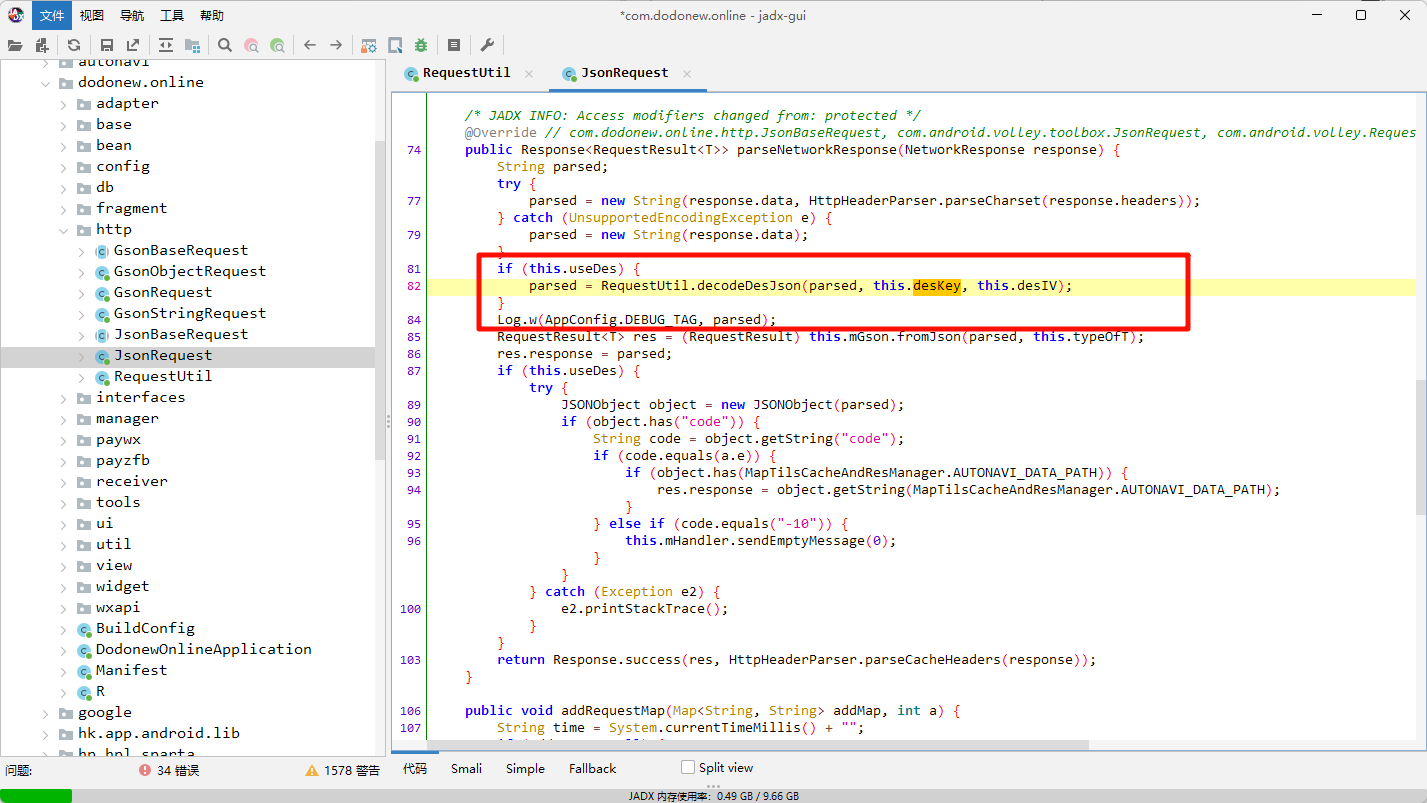1427x803 pixels.
Task: Click the Reload files icon
Action: (74, 45)
